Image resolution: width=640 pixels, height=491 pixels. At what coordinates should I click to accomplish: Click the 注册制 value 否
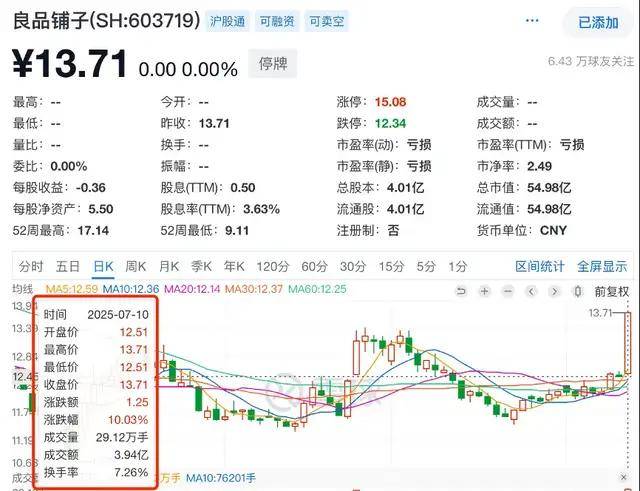pos(393,231)
